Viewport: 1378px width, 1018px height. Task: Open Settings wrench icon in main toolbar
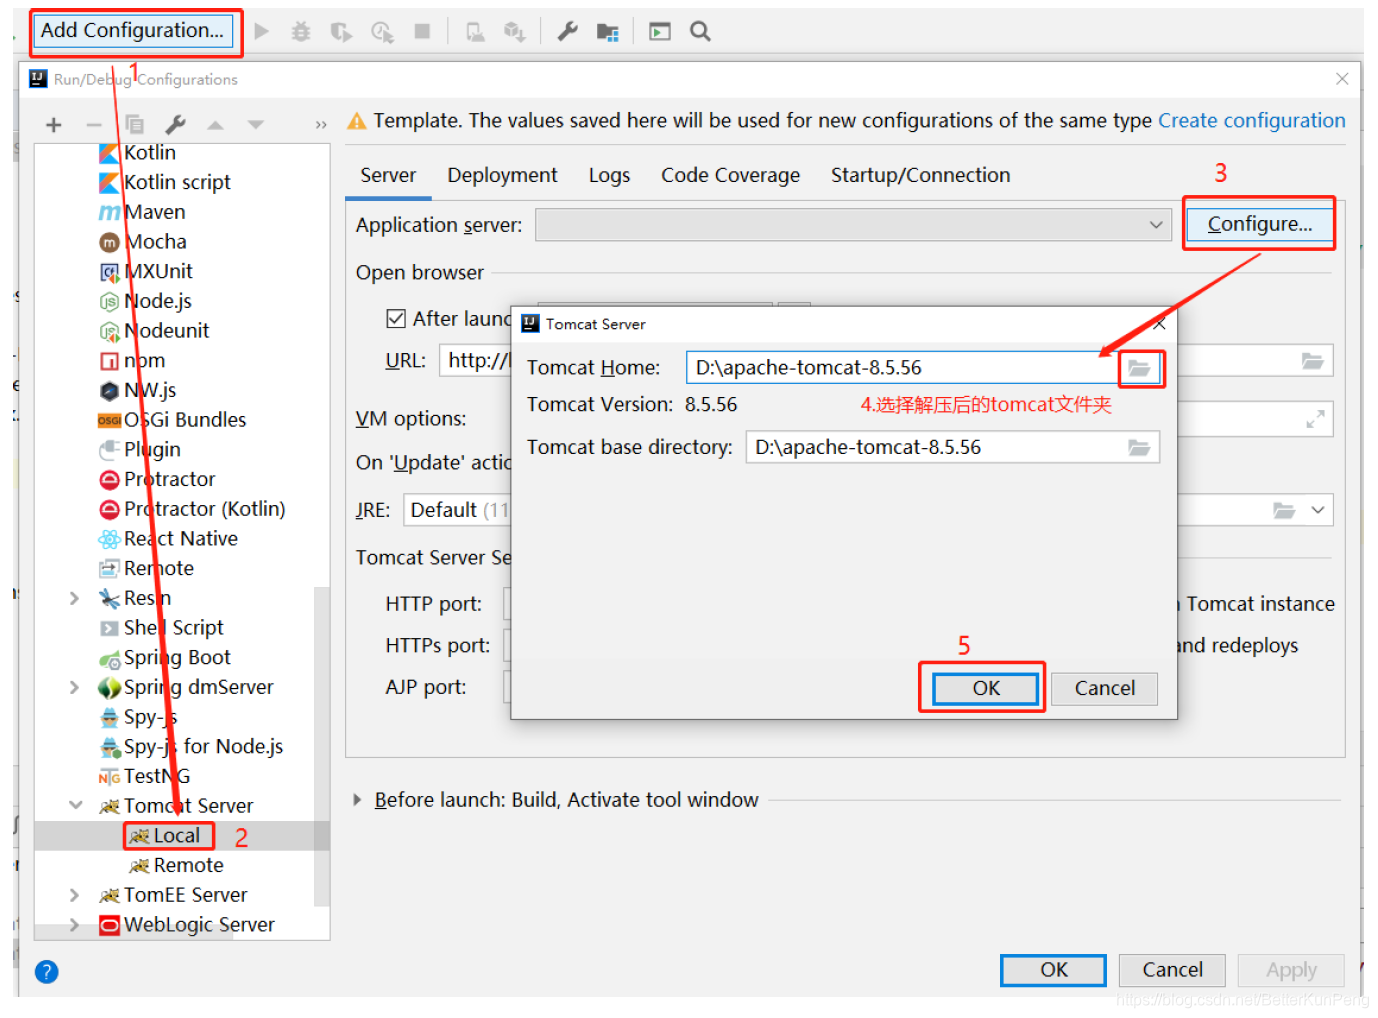point(567,32)
